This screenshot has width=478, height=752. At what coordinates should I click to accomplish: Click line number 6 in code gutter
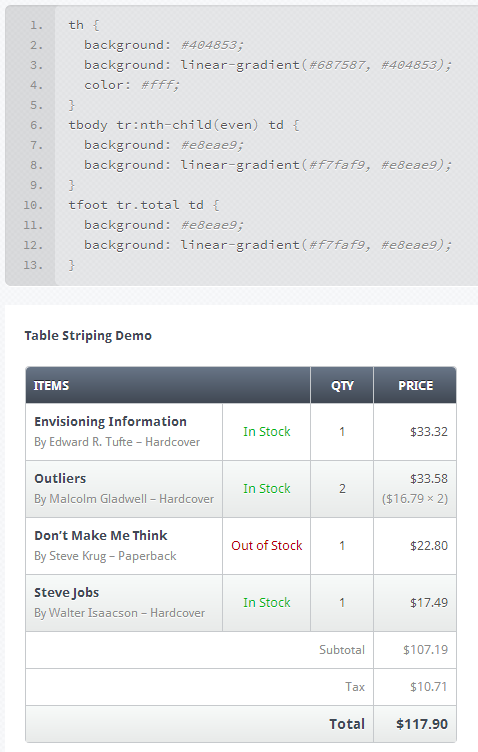coord(36,125)
